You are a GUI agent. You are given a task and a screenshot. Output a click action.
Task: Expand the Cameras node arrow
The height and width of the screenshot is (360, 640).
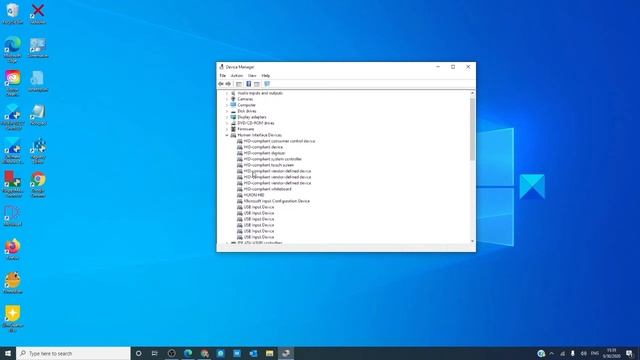(x=227, y=99)
